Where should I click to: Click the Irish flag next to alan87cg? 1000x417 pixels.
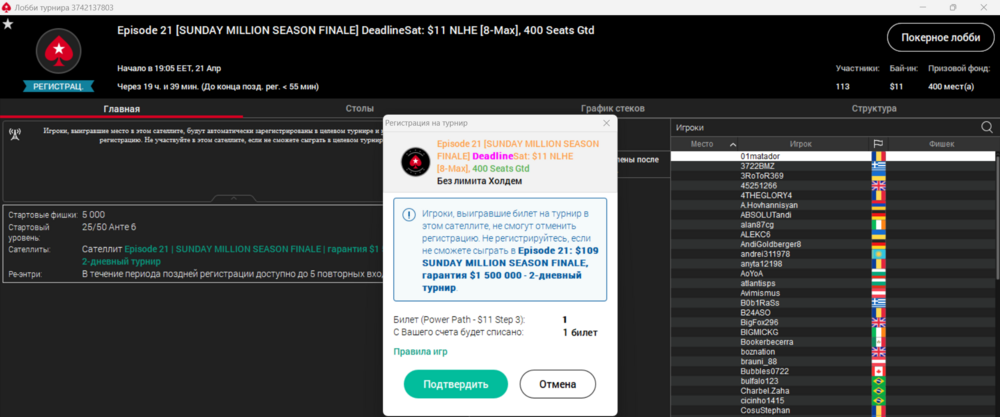[878, 224]
